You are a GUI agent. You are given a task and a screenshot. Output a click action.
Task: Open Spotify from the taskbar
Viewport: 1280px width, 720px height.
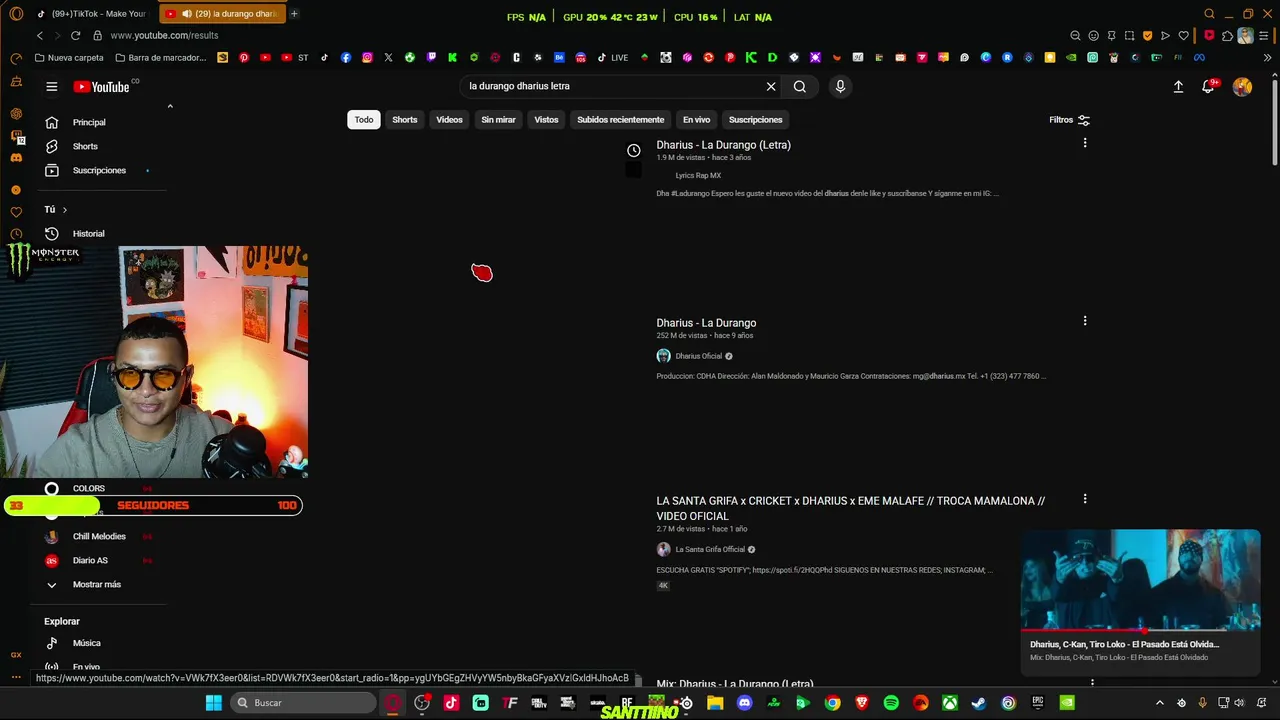click(x=891, y=703)
